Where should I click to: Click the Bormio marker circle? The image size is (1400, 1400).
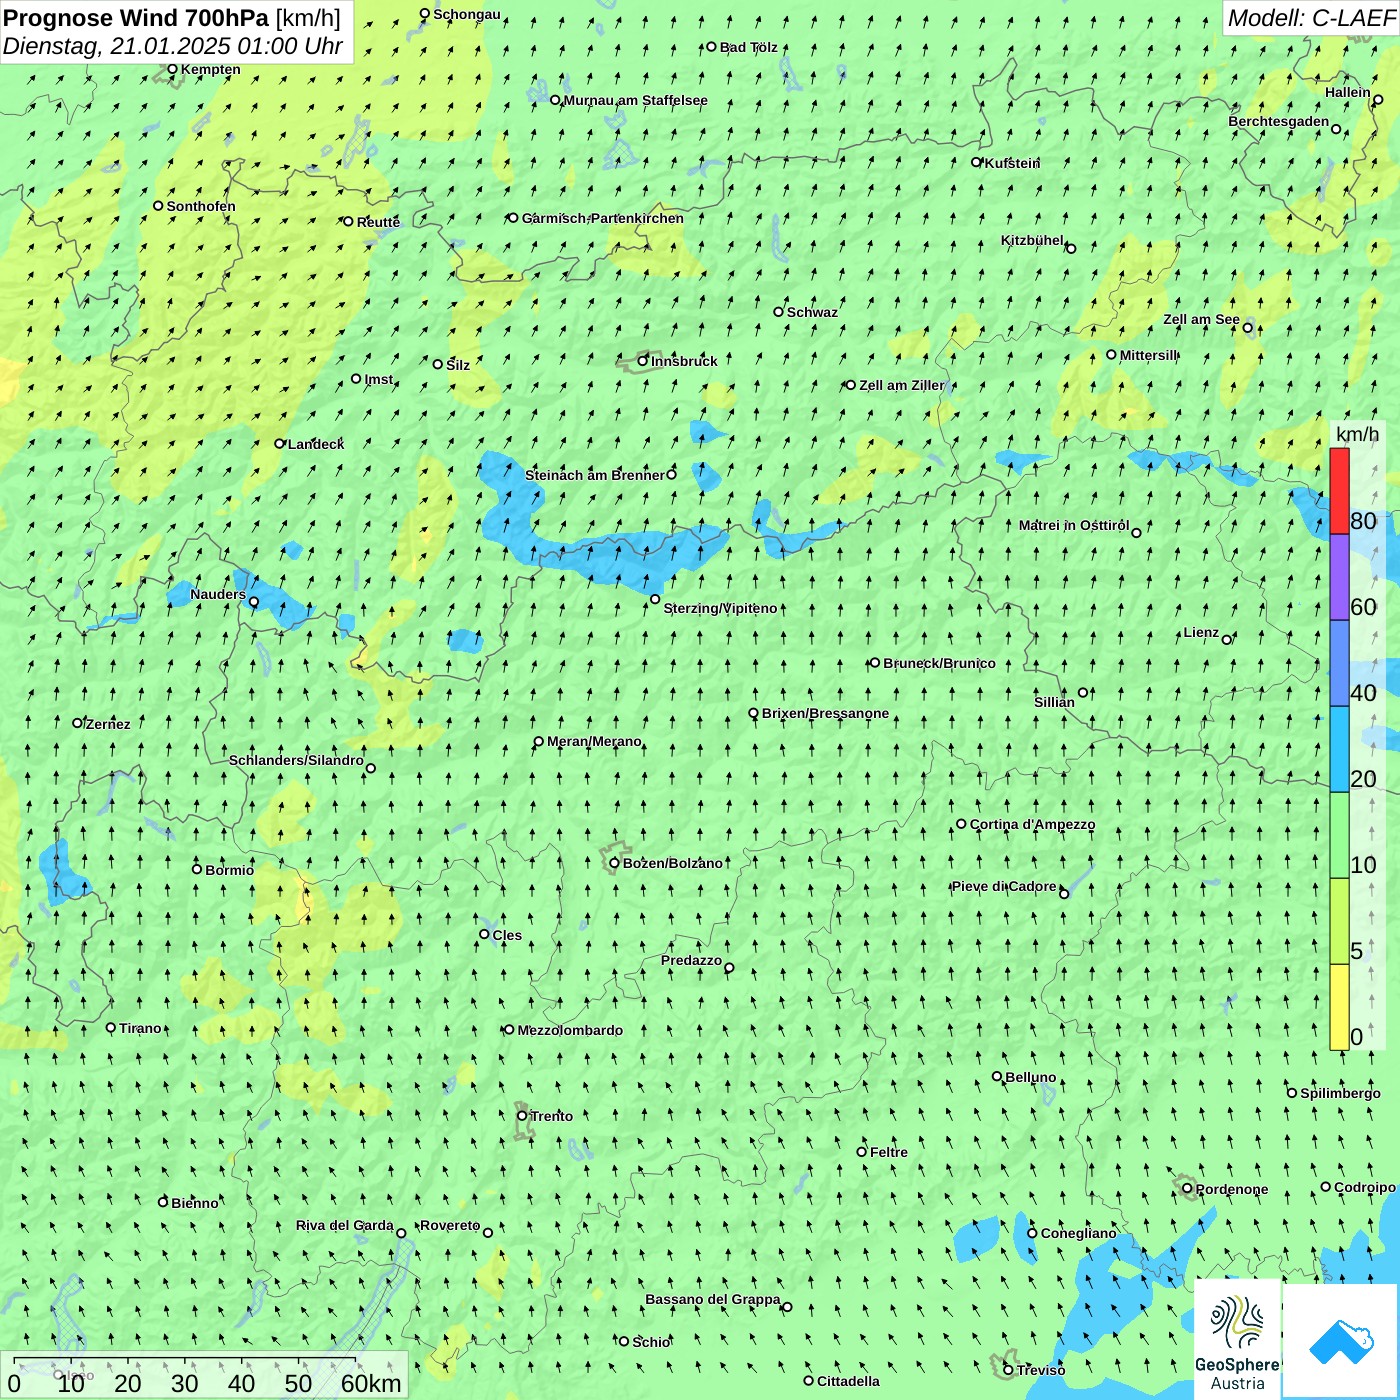(197, 869)
